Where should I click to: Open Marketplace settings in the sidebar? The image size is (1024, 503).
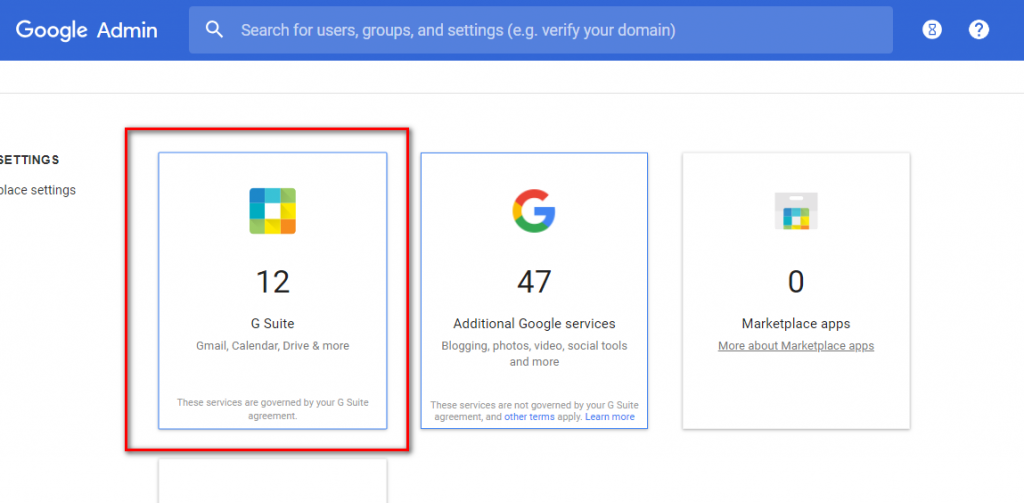coord(38,190)
